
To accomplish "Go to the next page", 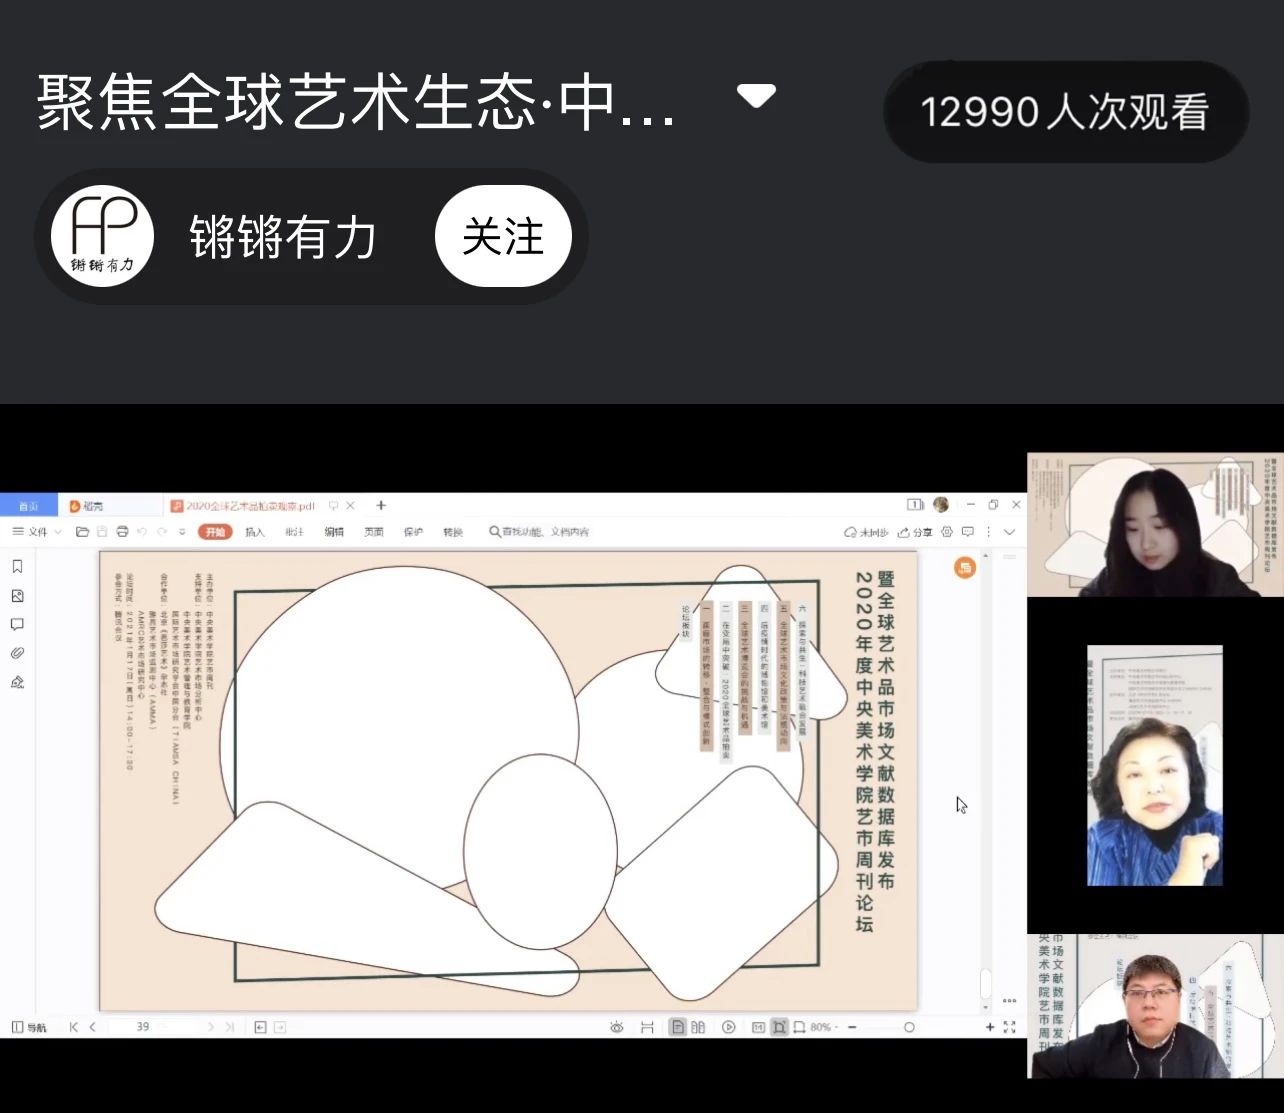I will click(210, 1027).
